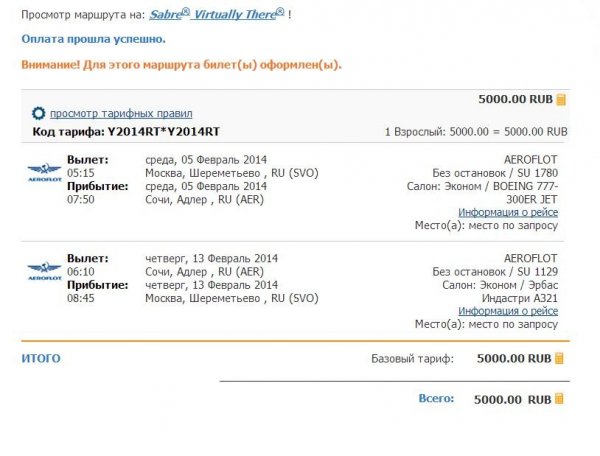Click the Всего total amount 5000.00 RUB
This screenshot has width=600, height=456.
[x=511, y=399]
